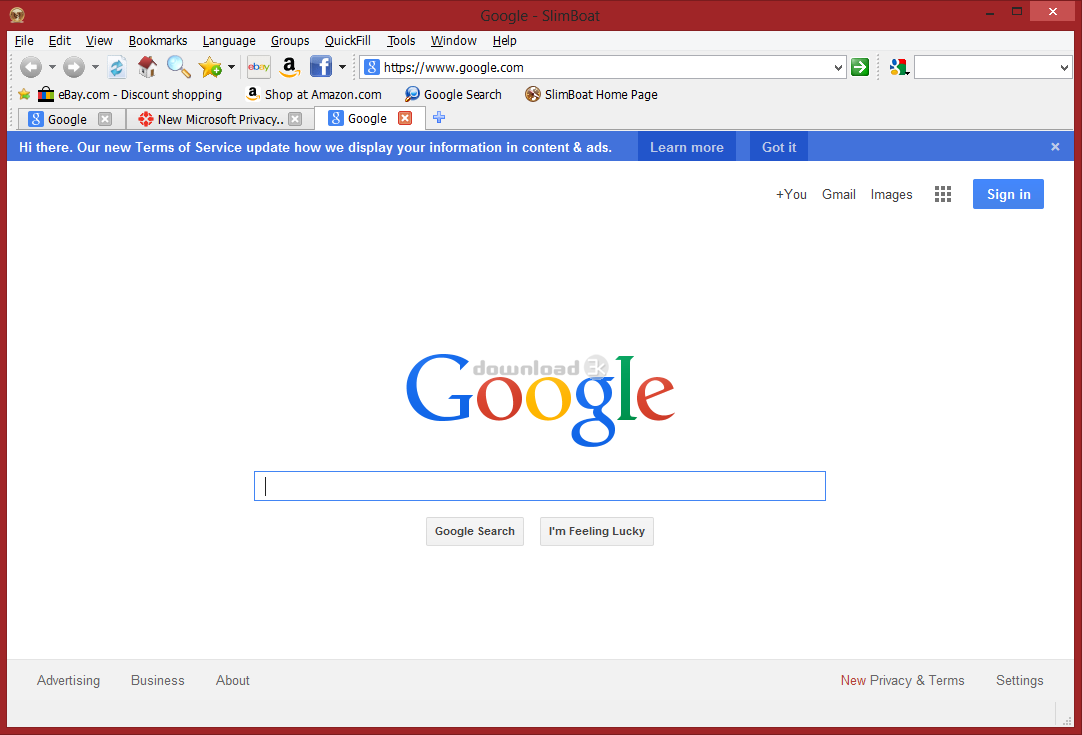This screenshot has width=1082, height=735.
Task: Click the Back navigation arrow
Action: (31, 67)
